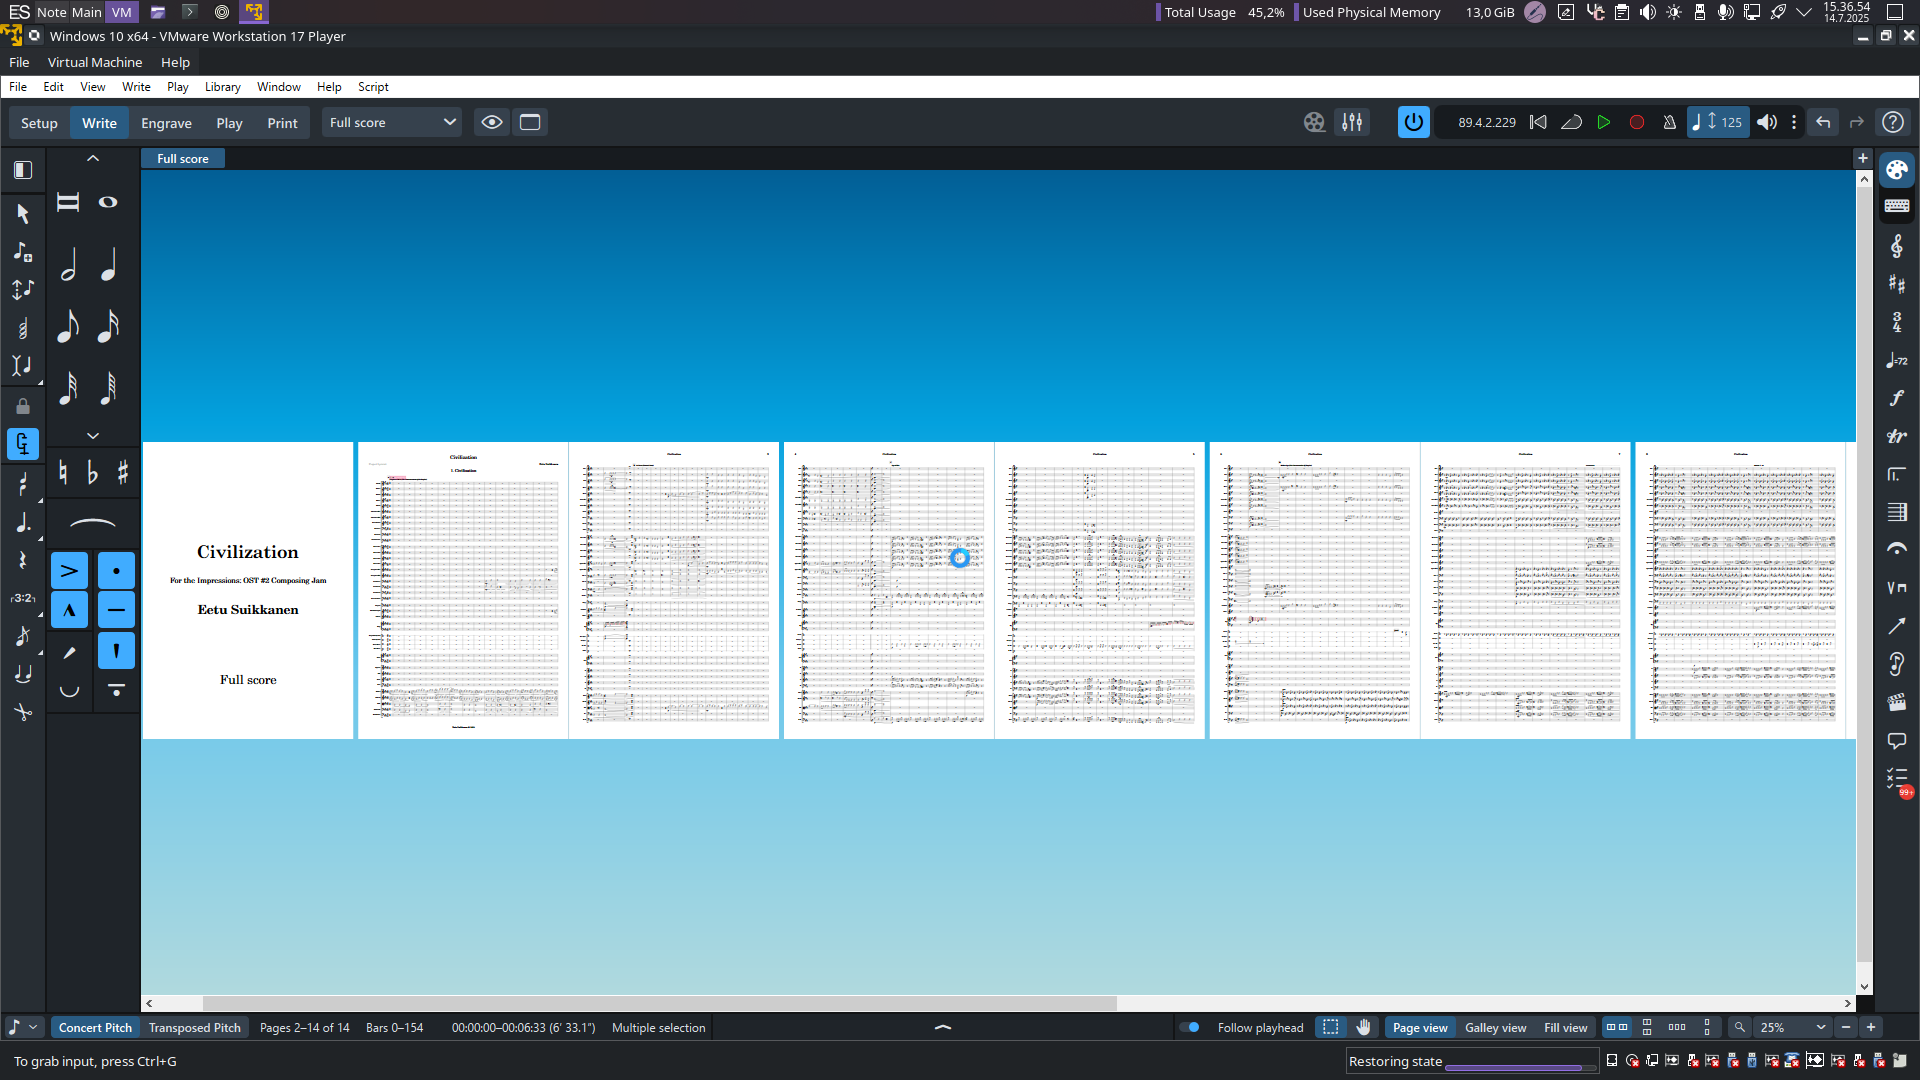
Task: Open the 25% zoom level dropdown
Action: coord(1794,1027)
